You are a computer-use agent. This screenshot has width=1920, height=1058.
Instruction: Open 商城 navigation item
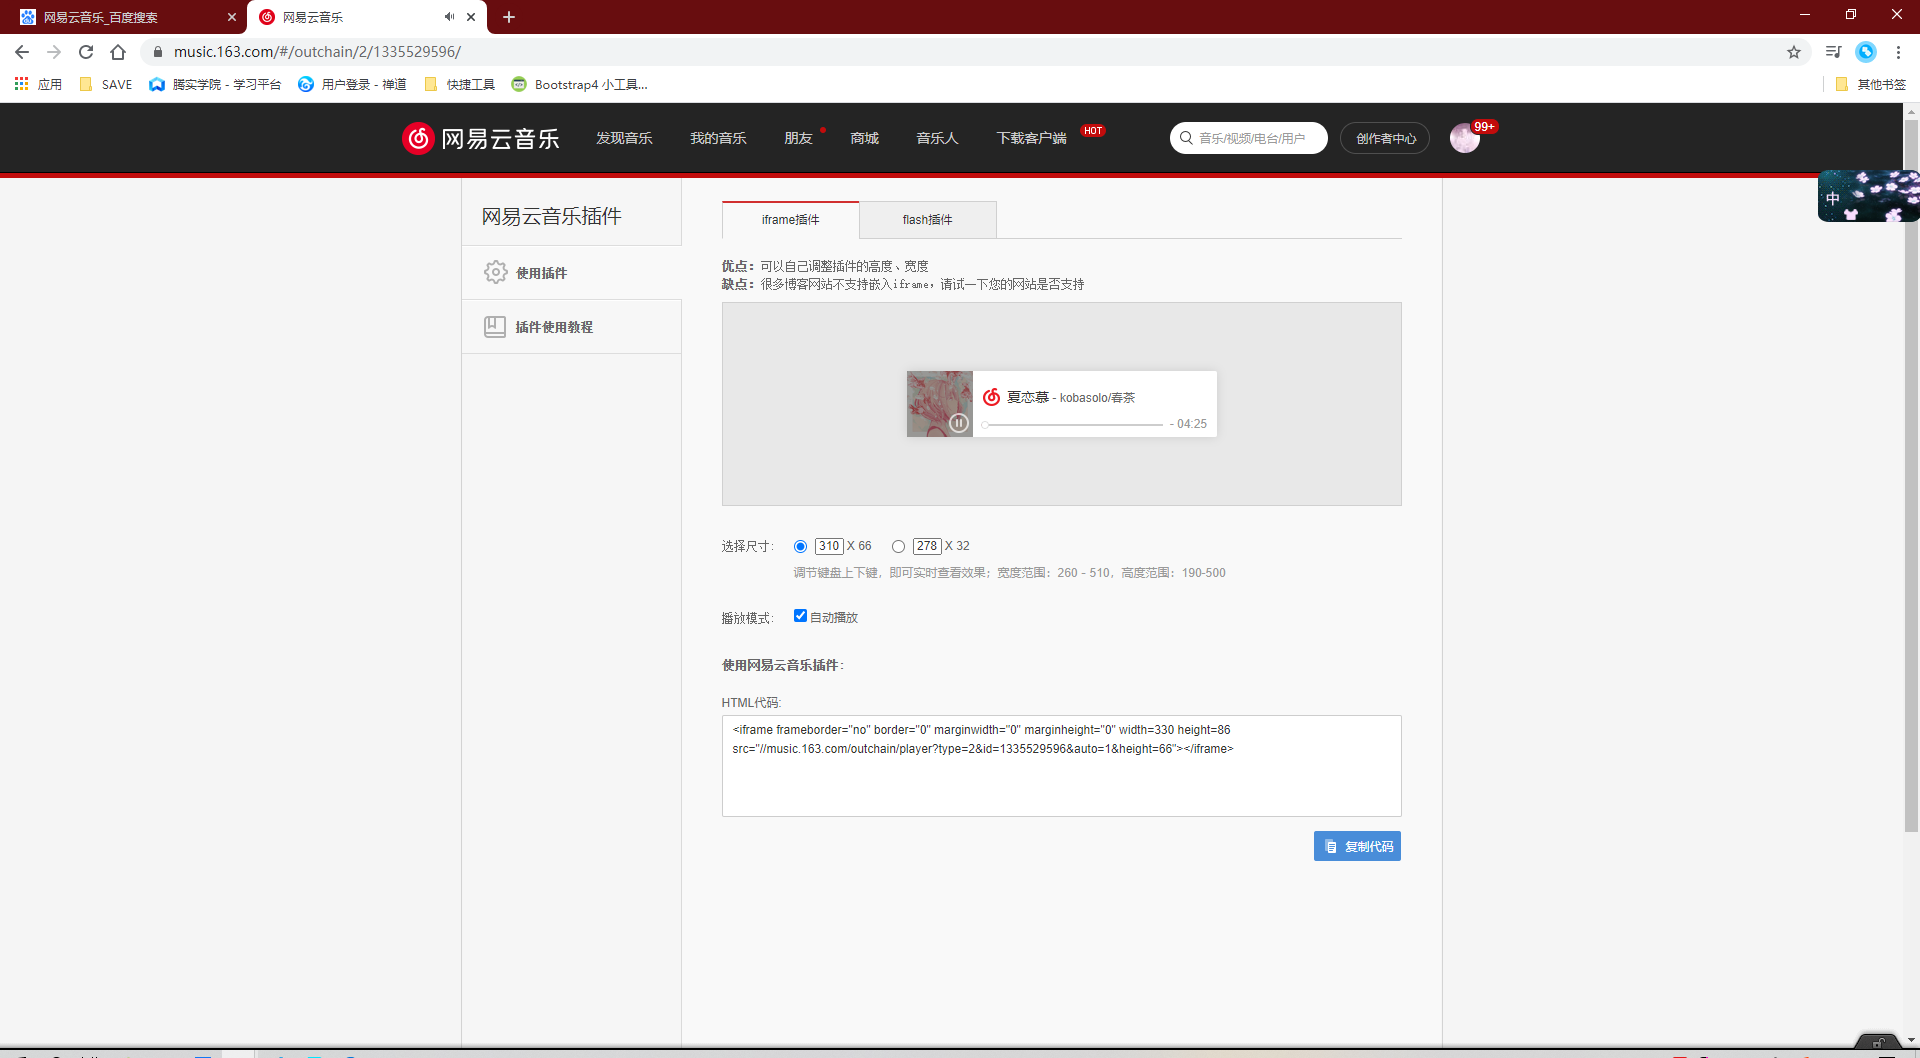pyautogui.click(x=864, y=138)
